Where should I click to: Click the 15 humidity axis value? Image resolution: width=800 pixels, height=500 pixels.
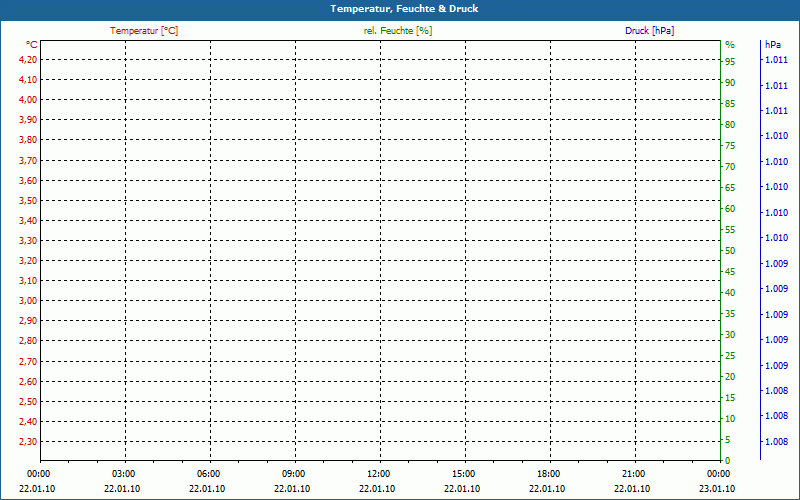tap(730, 397)
